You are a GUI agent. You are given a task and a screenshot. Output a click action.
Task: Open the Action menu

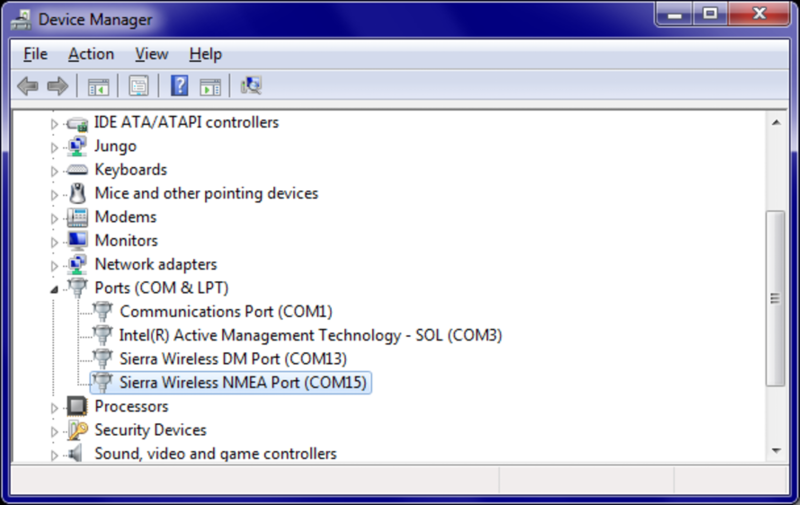pos(91,54)
